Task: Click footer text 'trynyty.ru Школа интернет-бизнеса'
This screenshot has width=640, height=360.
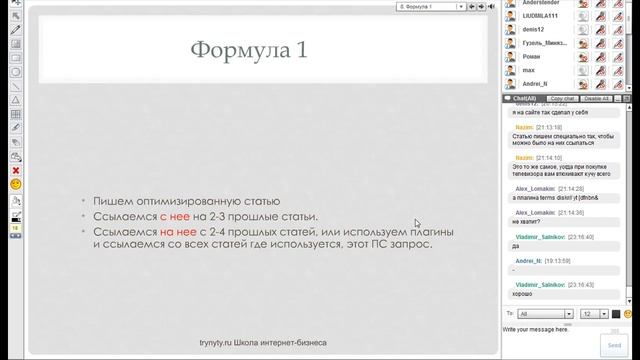Action: point(263,343)
